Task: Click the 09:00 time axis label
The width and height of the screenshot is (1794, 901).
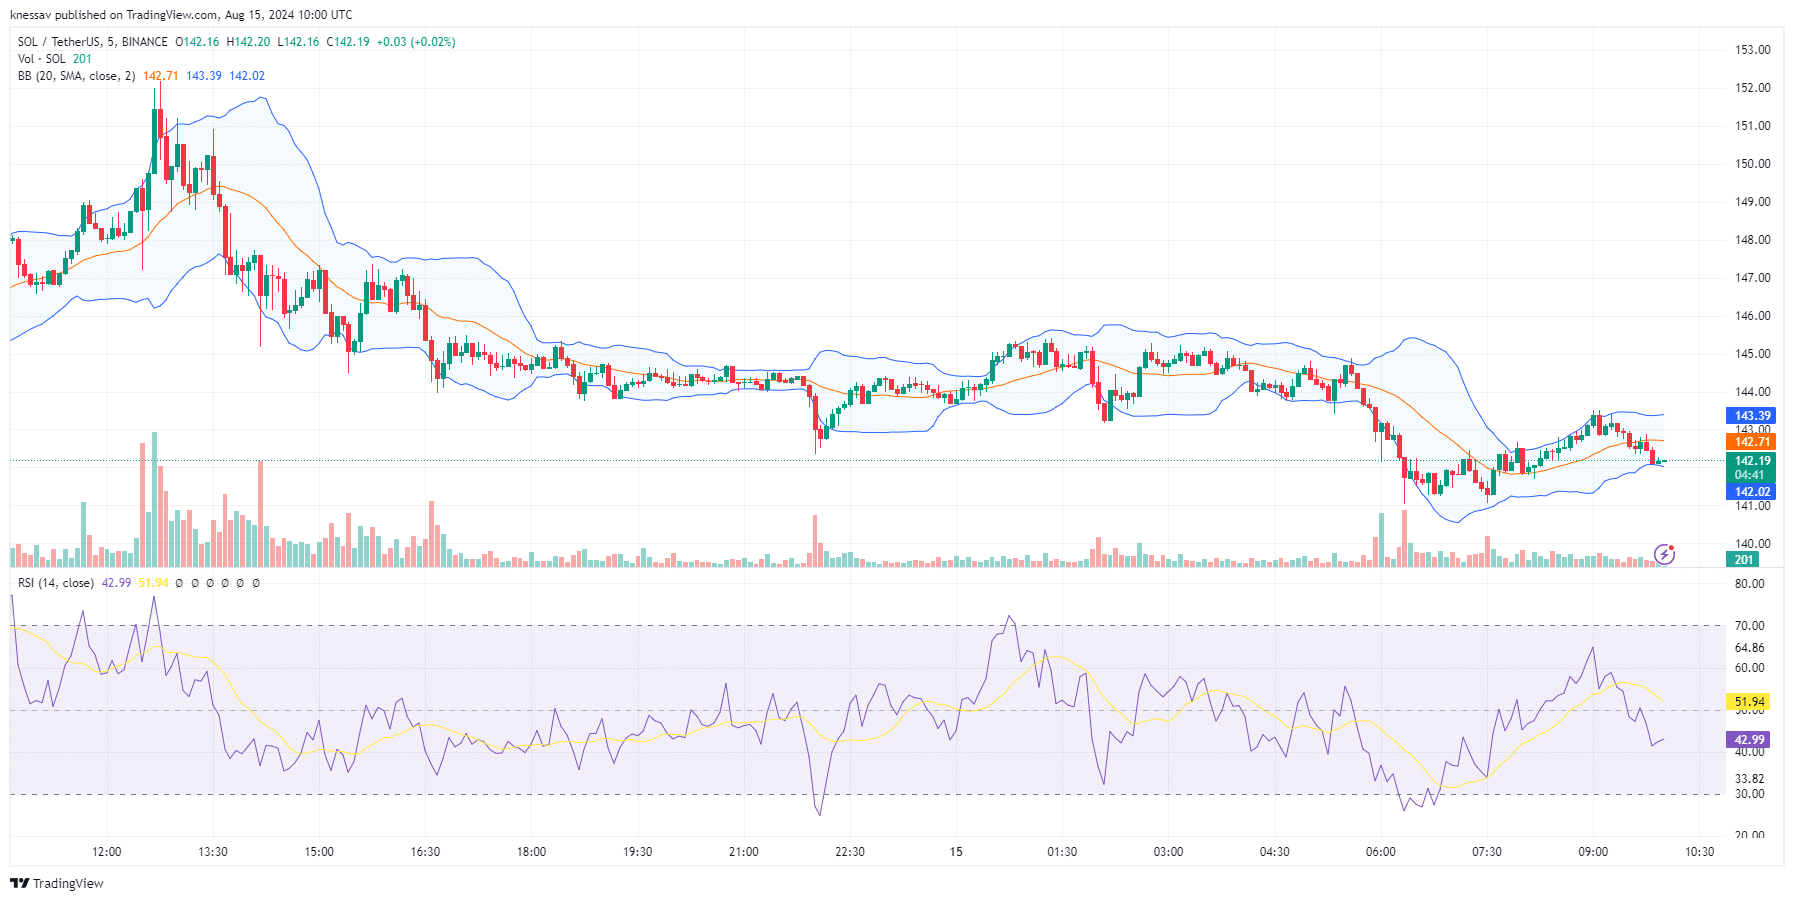Action: (1593, 852)
